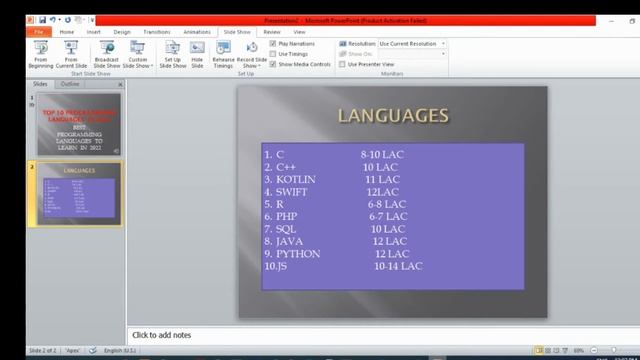
Task: Click the zoom slider handle
Action: [613, 351]
